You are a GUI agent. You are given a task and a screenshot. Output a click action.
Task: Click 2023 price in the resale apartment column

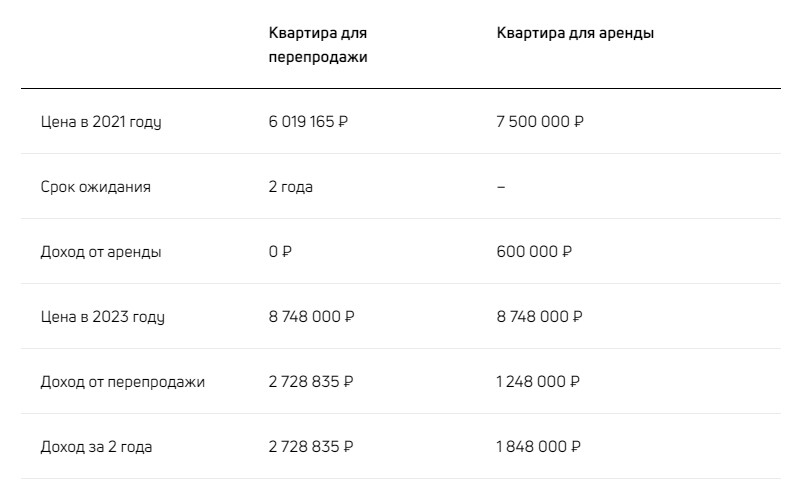click(x=311, y=317)
